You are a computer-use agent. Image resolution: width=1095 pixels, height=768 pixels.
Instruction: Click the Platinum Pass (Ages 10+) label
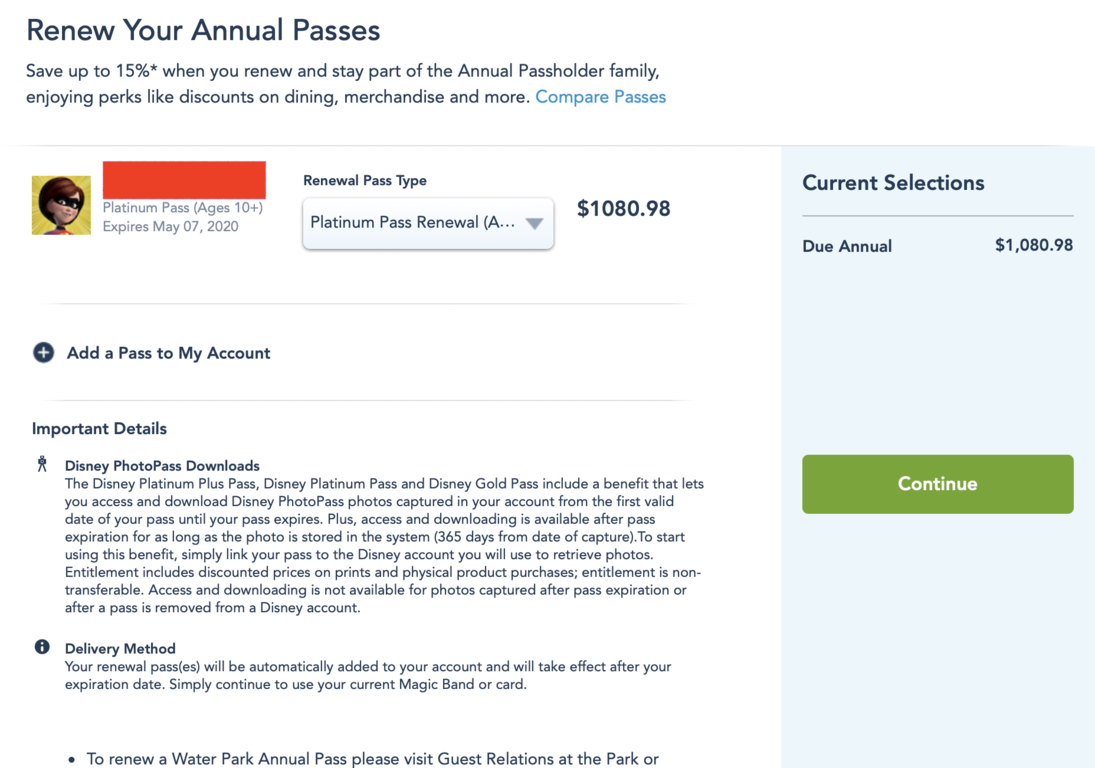183,208
